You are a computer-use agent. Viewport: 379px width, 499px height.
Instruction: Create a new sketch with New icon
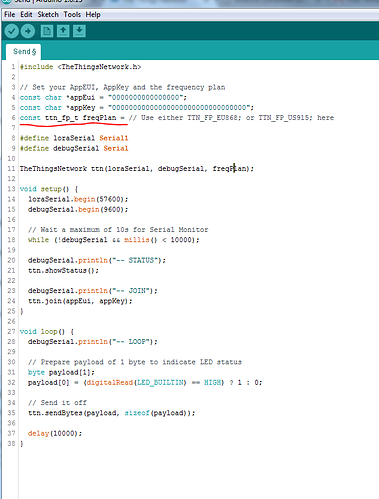[x=47, y=31]
